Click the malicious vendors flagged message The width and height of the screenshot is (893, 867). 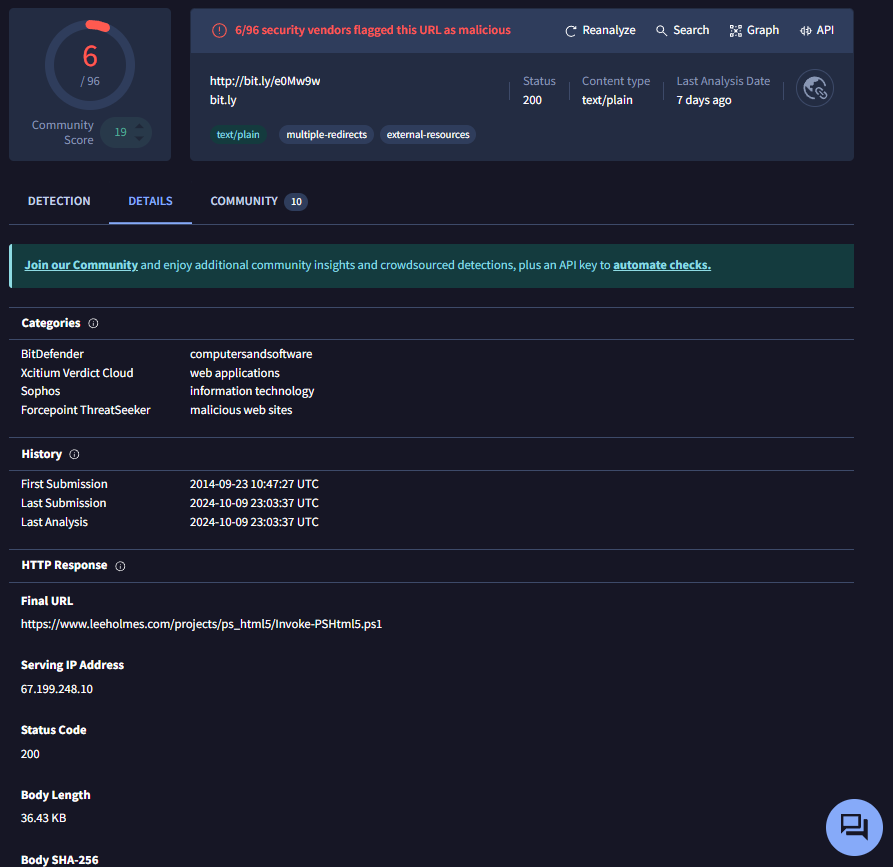click(x=373, y=30)
